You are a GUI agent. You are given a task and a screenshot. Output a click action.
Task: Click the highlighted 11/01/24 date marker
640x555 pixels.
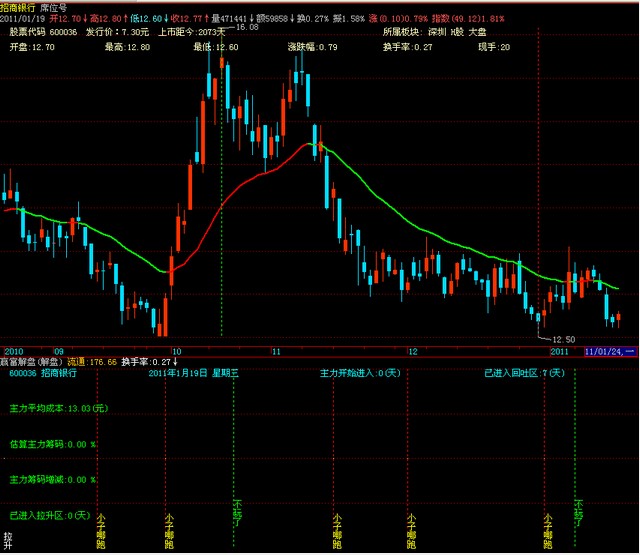609,352
